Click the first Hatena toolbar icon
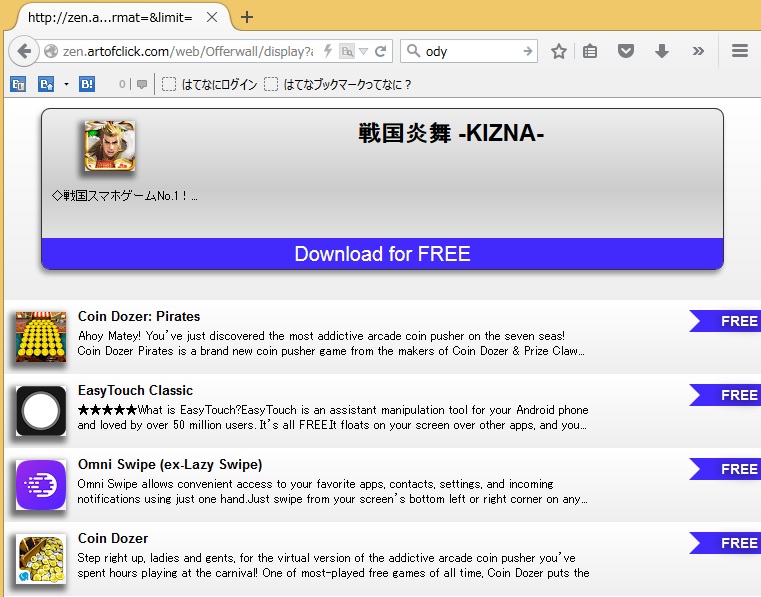The image size is (761, 597). pyautogui.click(x=18, y=84)
